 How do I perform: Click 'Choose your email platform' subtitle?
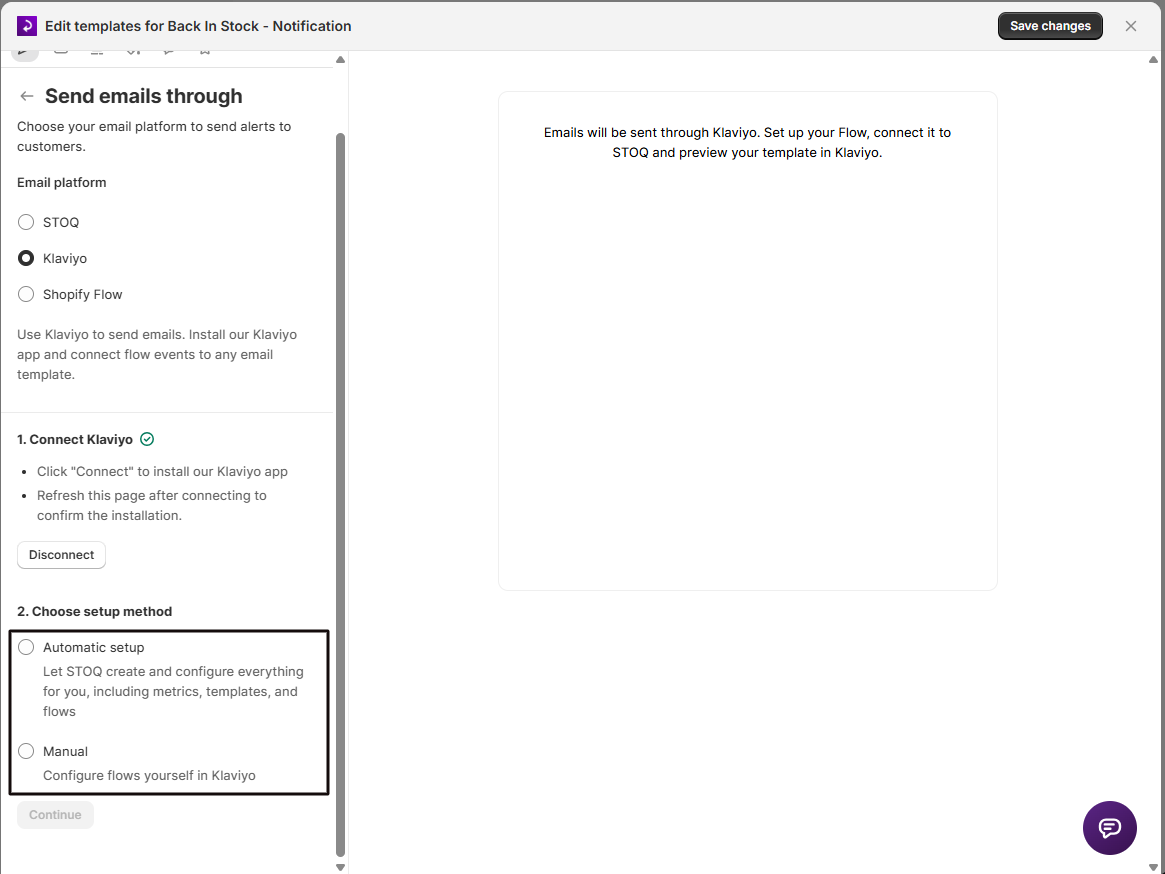[x=154, y=137]
